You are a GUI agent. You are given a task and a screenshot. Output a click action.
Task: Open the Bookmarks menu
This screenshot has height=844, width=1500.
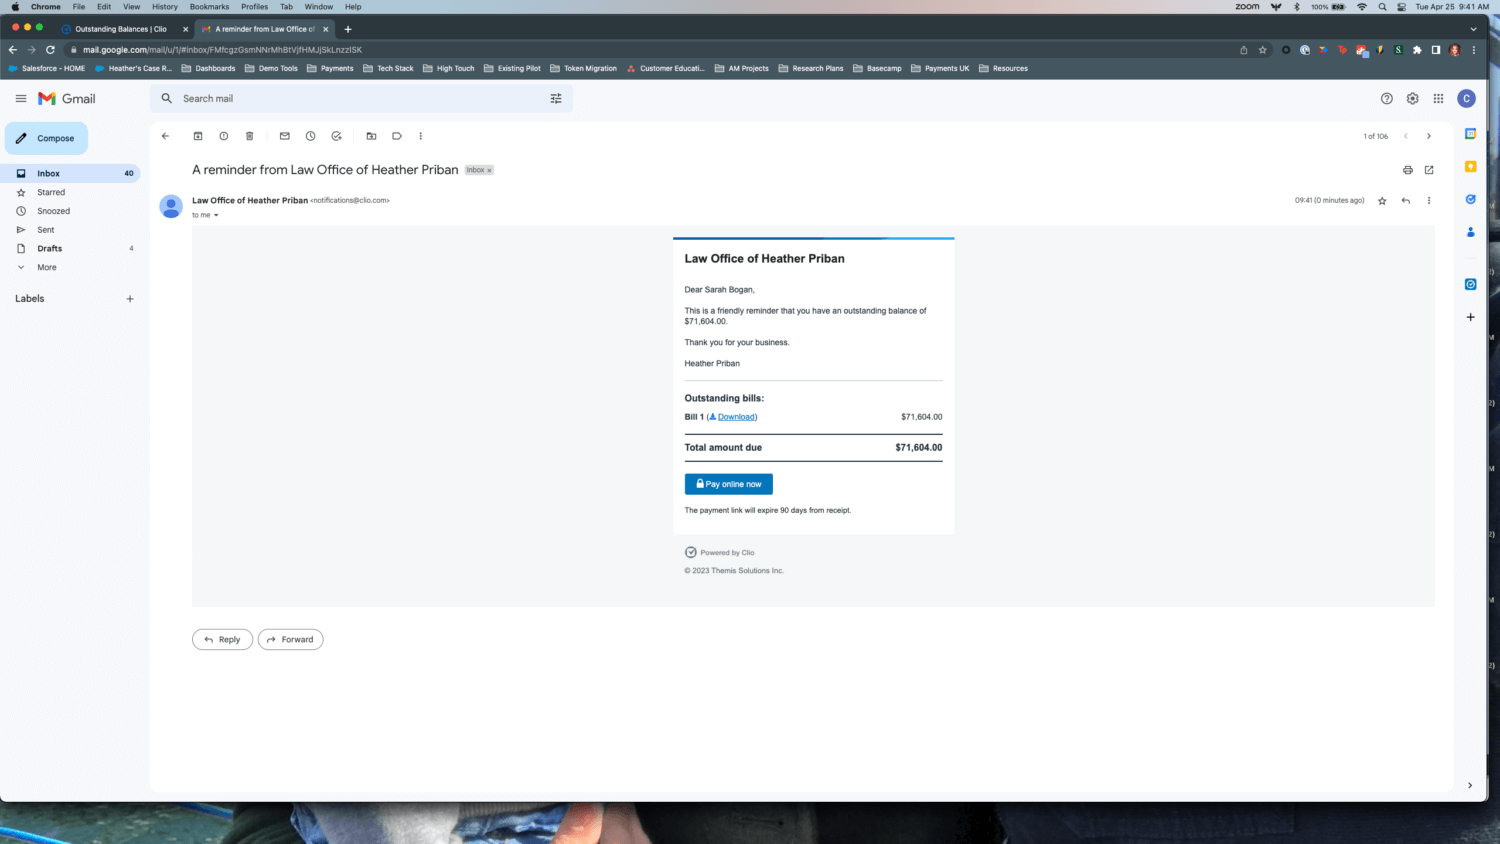coord(209,7)
